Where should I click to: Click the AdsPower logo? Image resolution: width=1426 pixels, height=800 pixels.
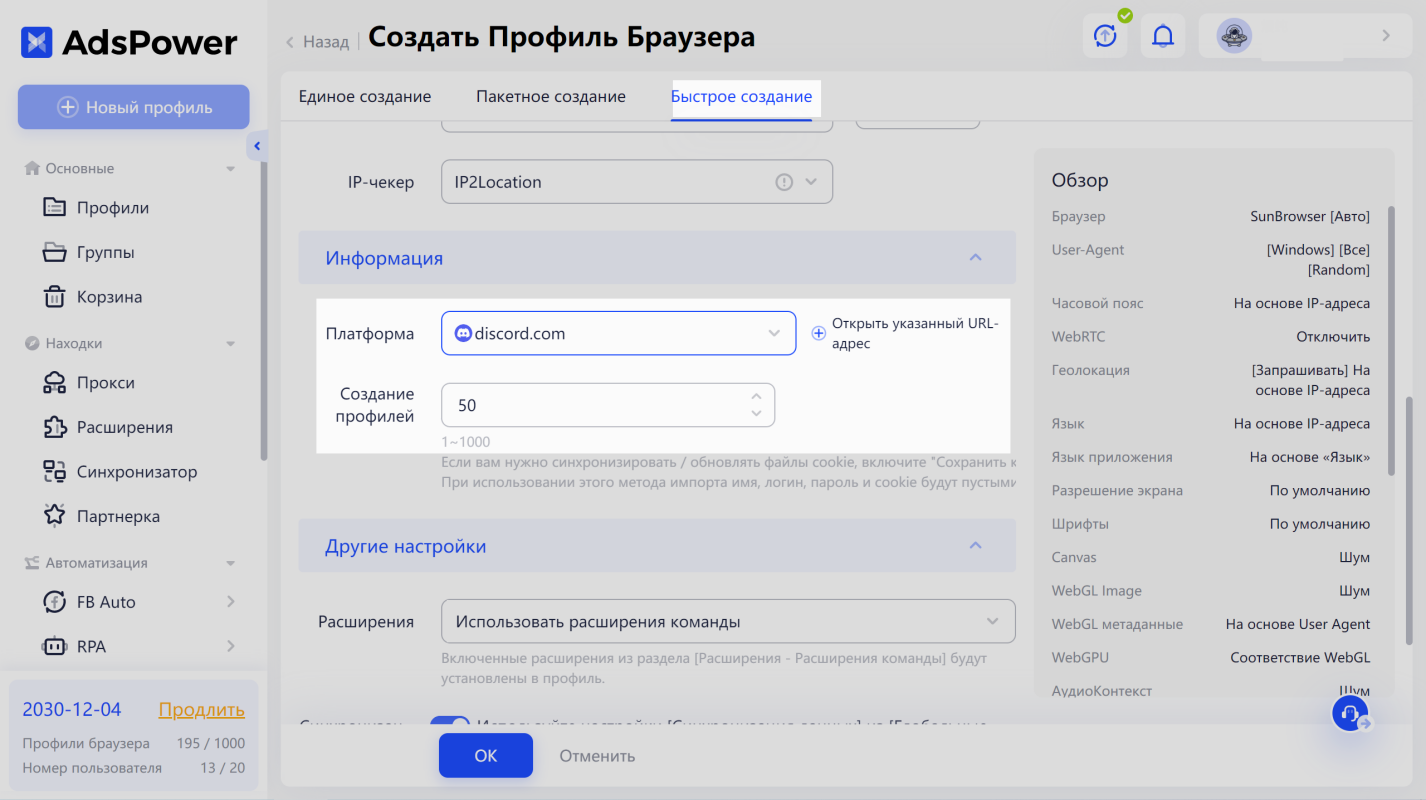point(130,42)
